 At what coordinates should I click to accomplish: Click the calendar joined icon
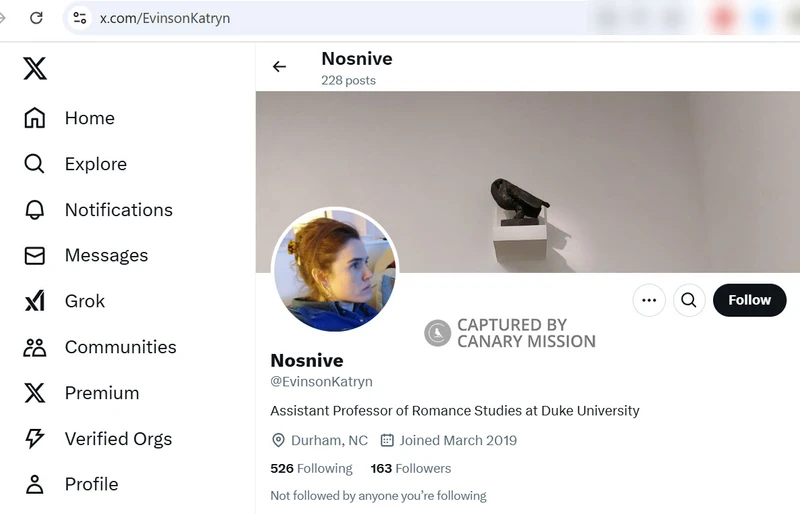pyautogui.click(x=387, y=440)
